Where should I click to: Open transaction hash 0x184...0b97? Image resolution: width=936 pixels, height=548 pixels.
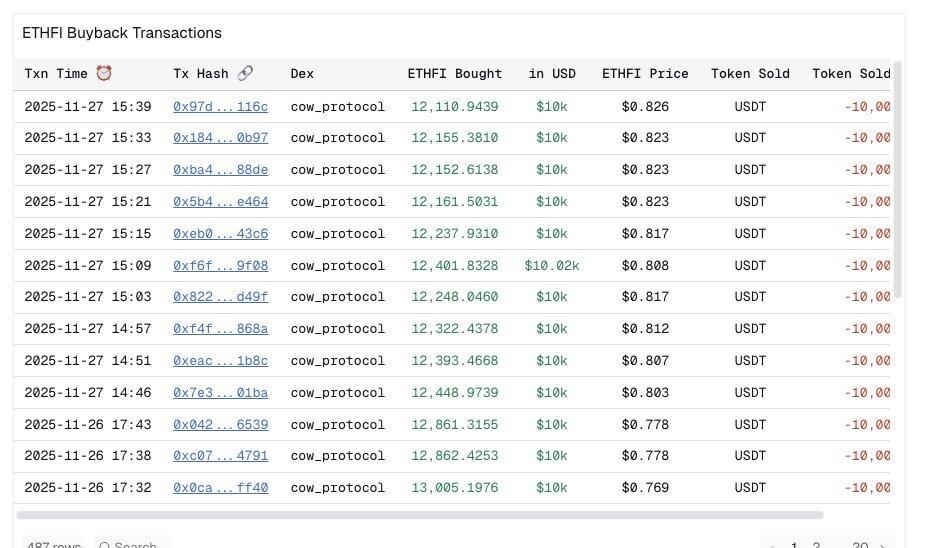tap(220, 138)
